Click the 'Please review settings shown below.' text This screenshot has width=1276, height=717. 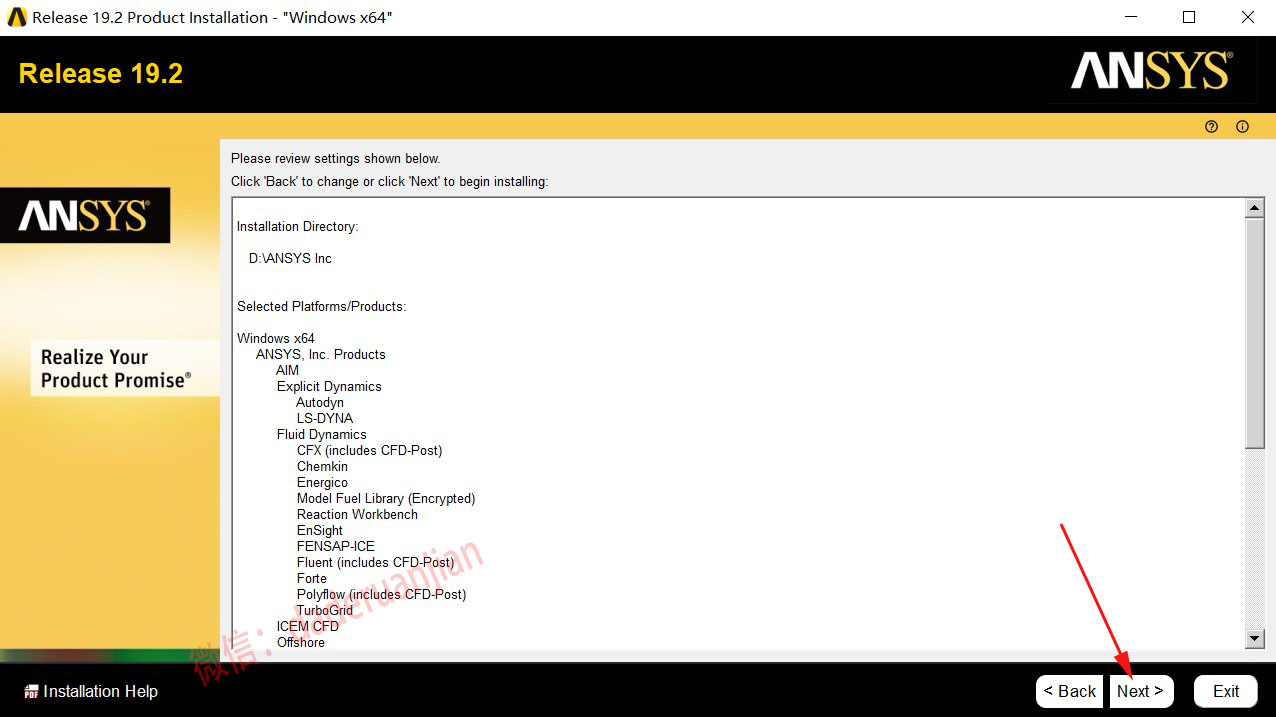tap(336, 159)
